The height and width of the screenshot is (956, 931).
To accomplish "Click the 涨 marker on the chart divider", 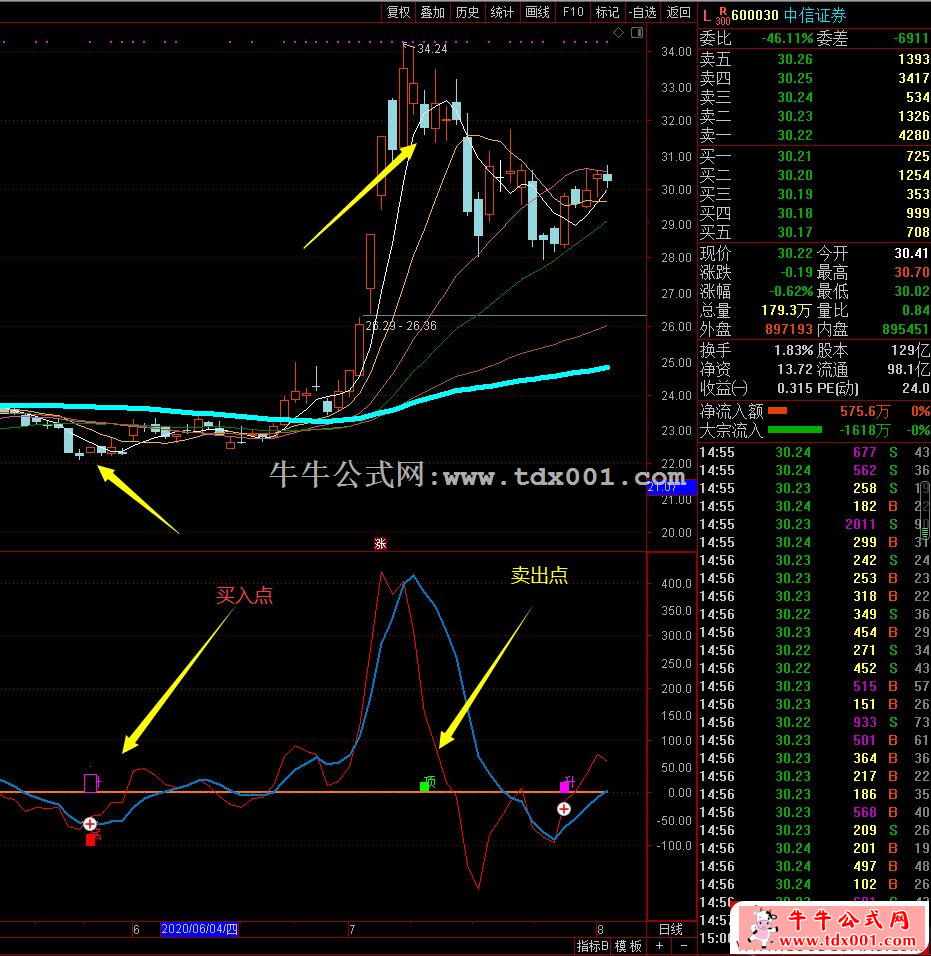I will pos(380,543).
